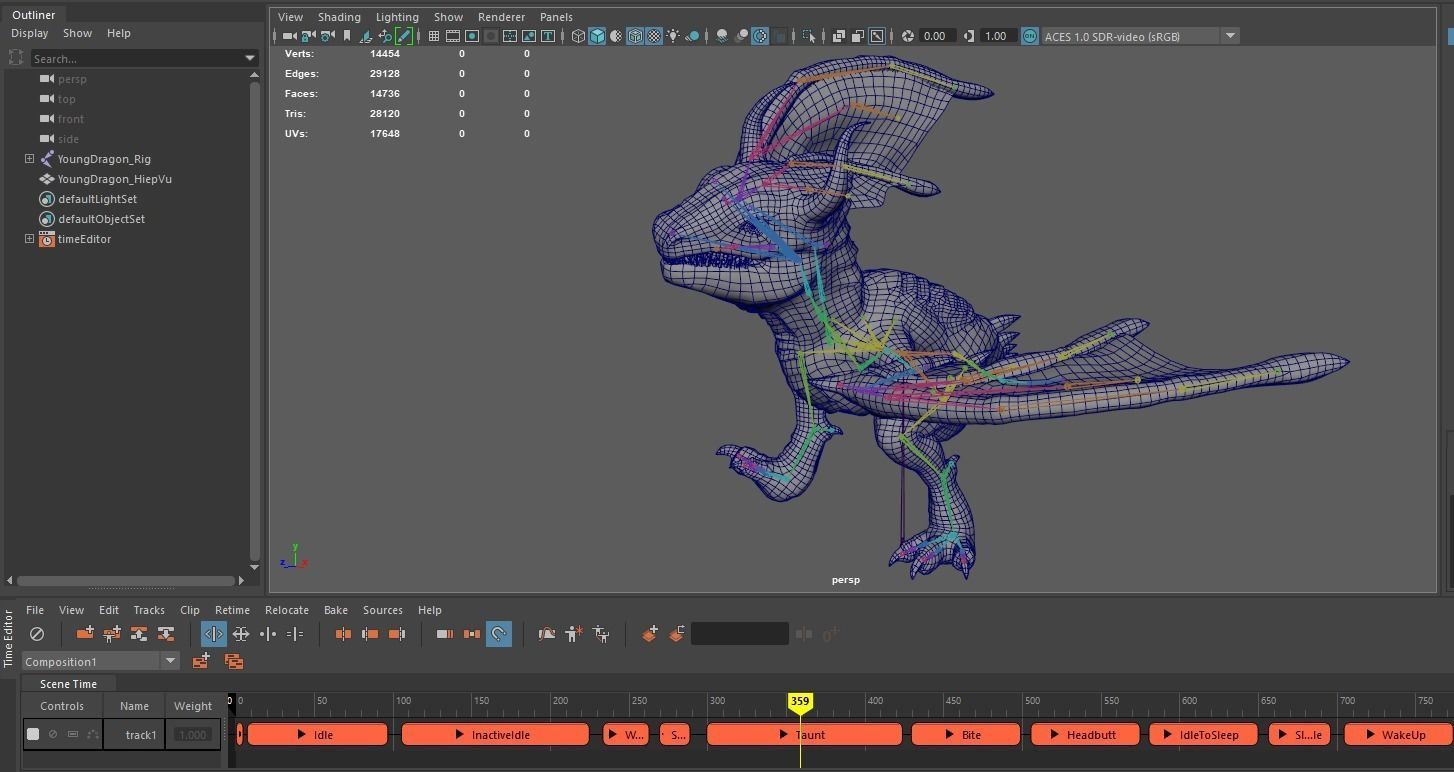Click the gamma value field showing 1.00
The width and height of the screenshot is (1454, 772).
997,36
